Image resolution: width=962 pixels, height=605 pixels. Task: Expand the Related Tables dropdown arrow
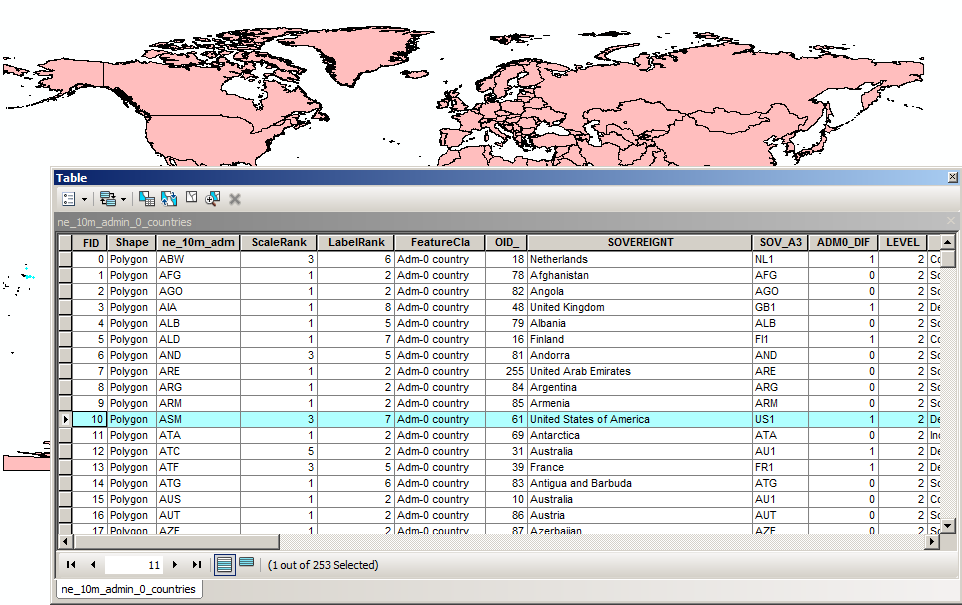pos(123,198)
